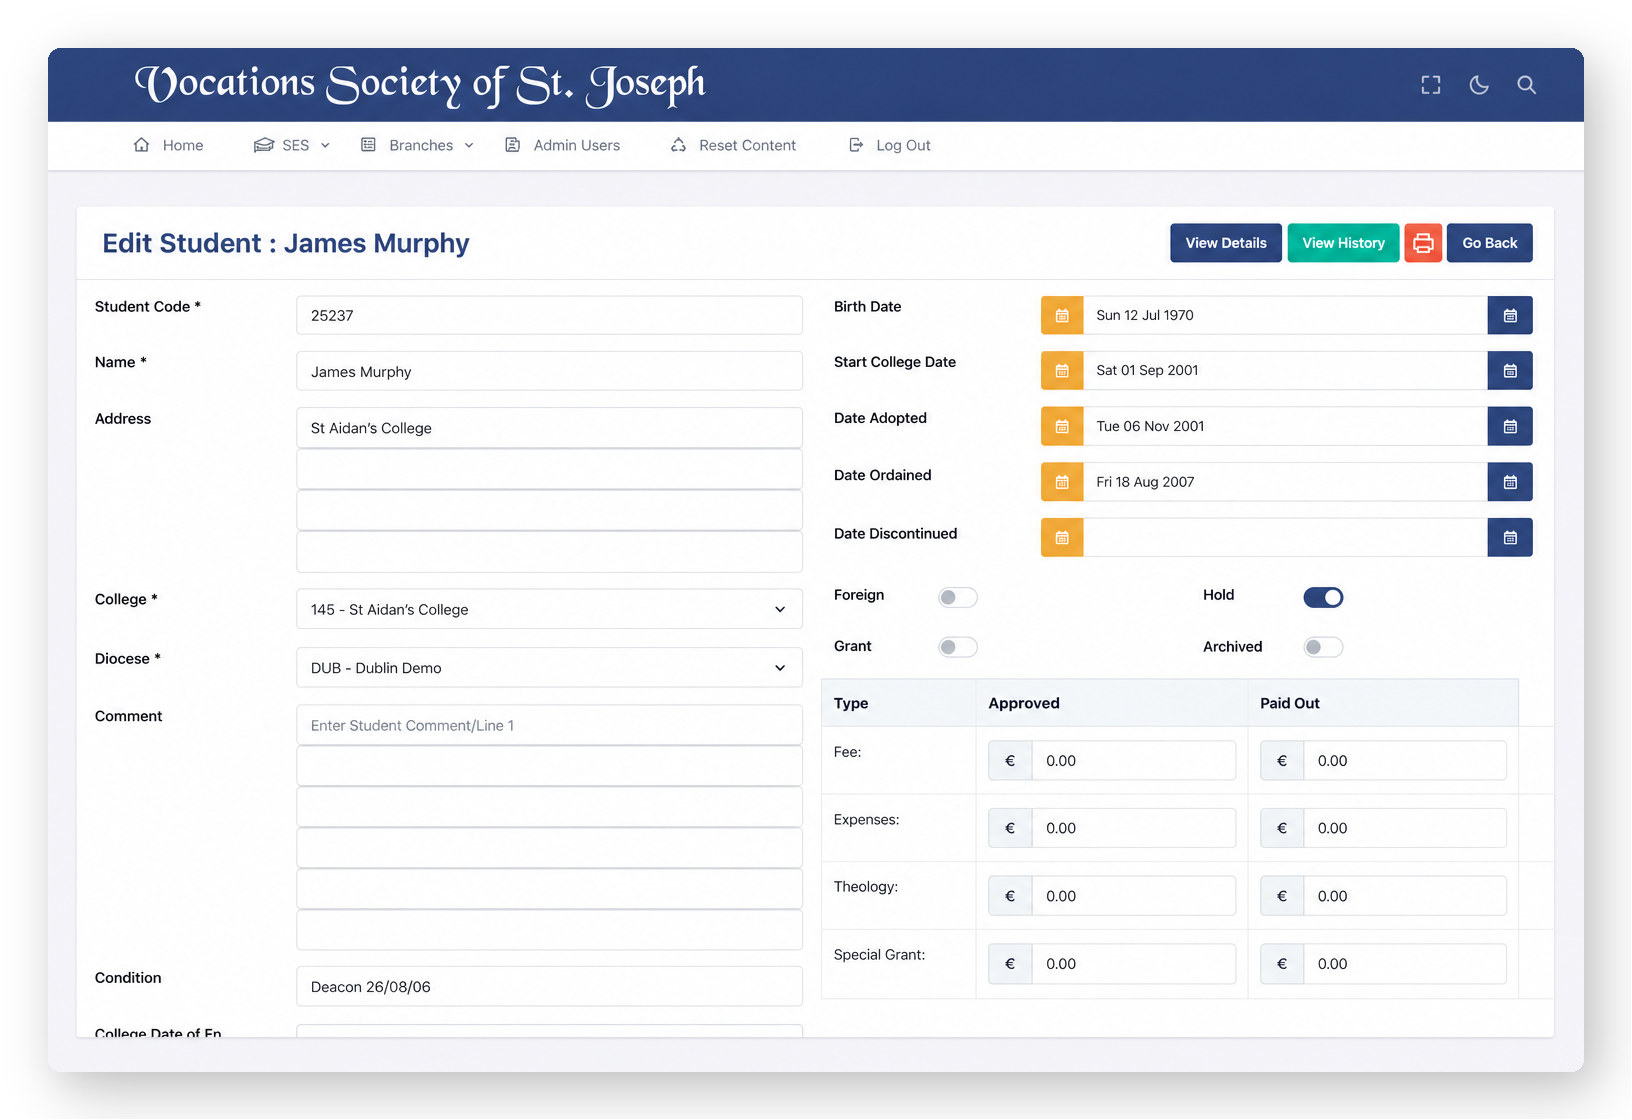The height and width of the screenshot is (1120, 1632).
Task: Open the Branches menu label
Action: [x=421, y=145]
